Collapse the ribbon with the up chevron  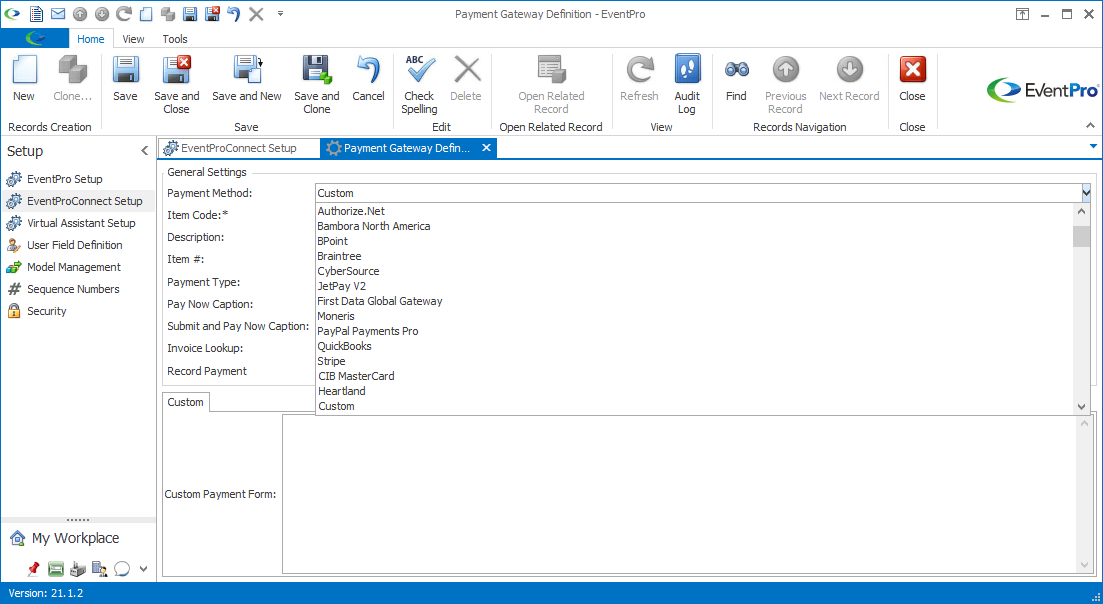point(1090,125)
